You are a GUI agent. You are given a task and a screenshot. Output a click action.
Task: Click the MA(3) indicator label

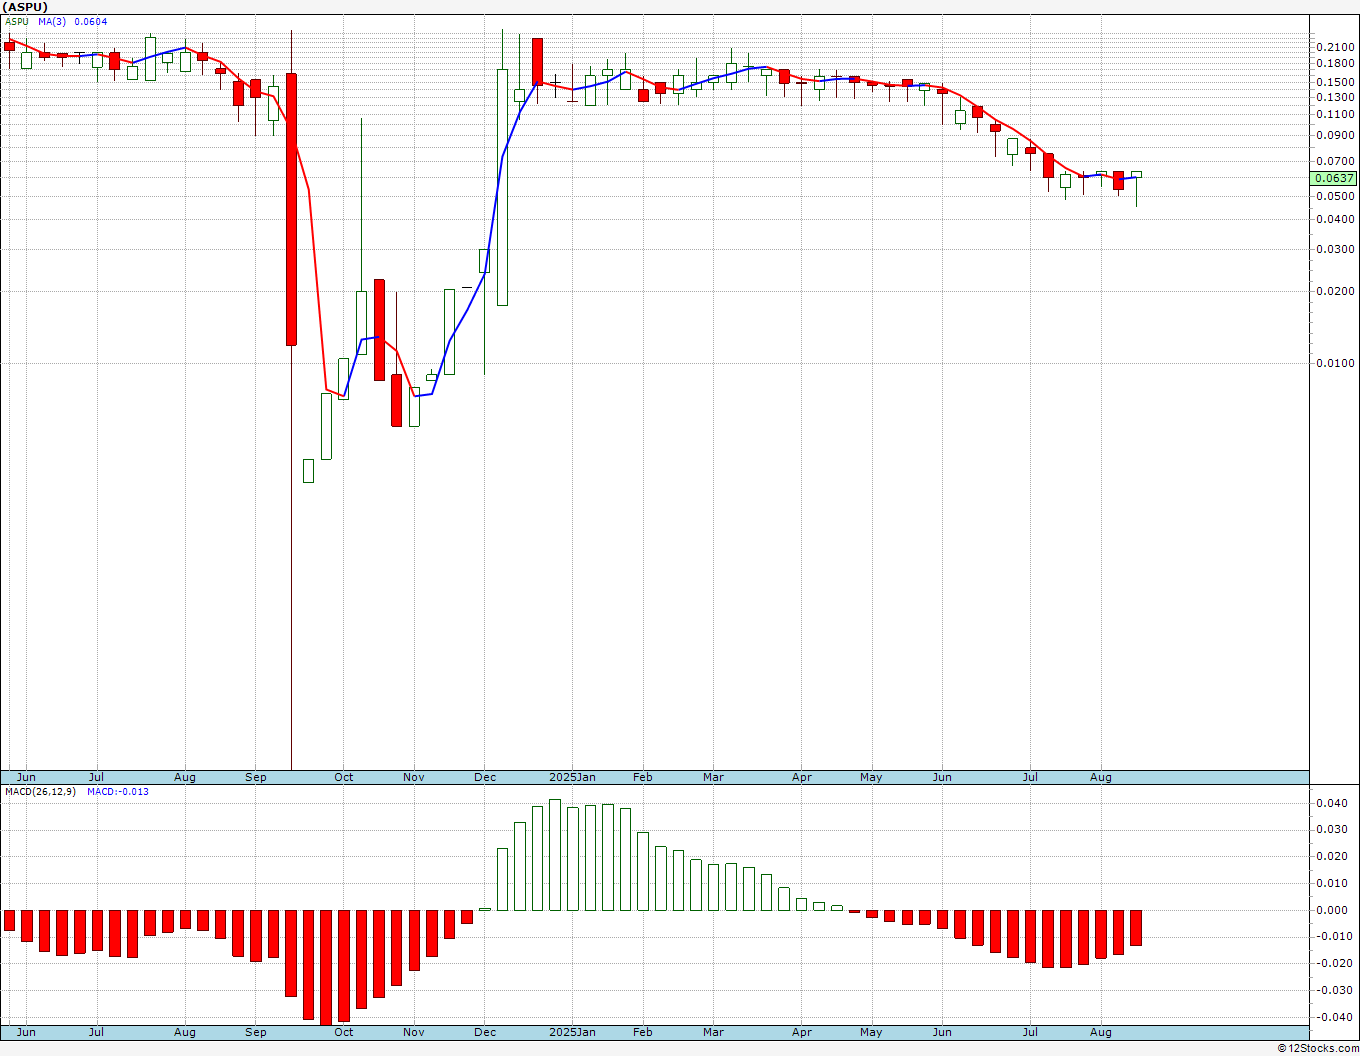(x=53, y=21)
